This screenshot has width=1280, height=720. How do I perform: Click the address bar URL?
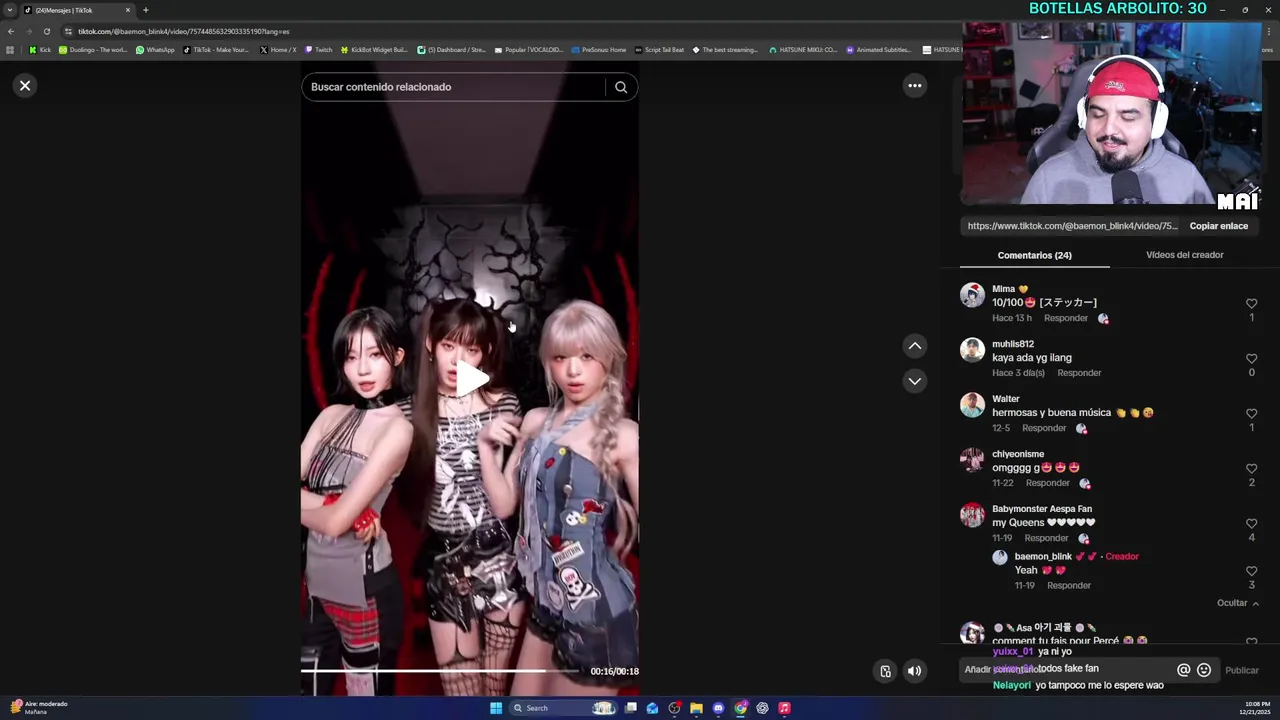point(183,31)
